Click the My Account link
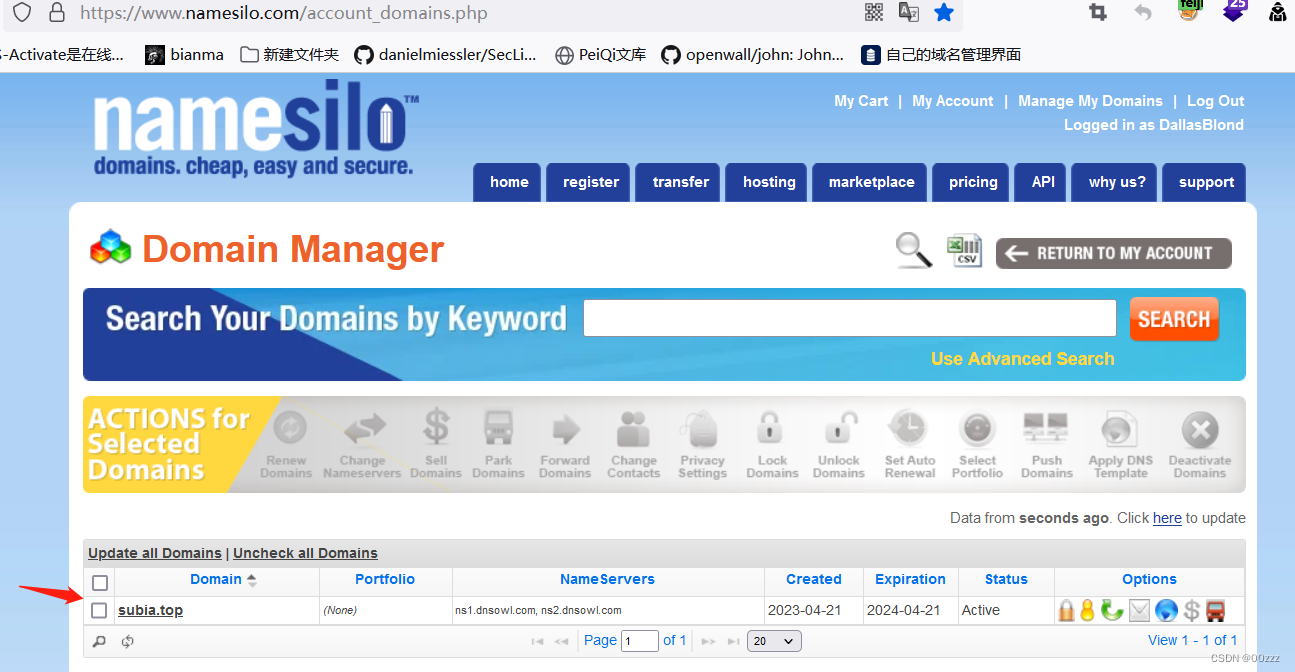1295x672 pixels. tap(953, 101)
